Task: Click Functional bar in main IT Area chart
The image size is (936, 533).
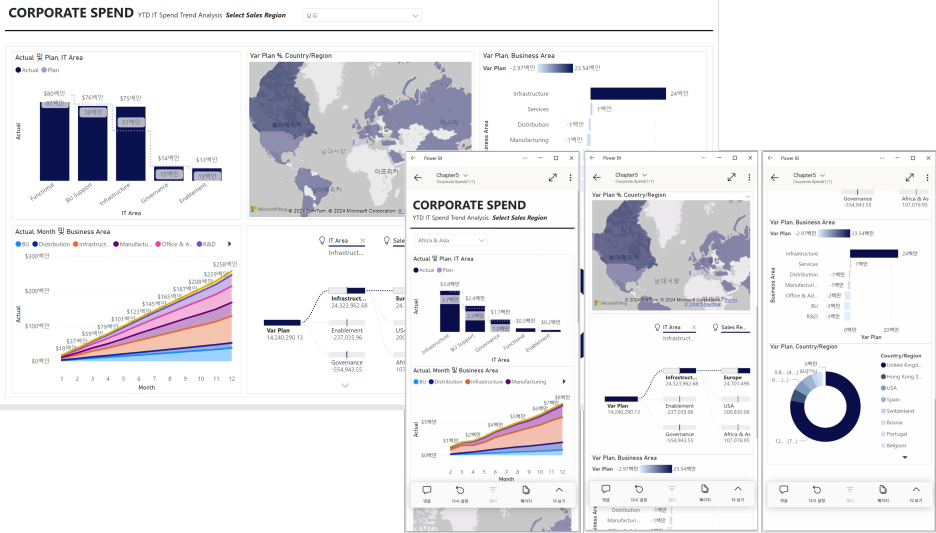Action: pyautogui.click(x=54, y=141)
